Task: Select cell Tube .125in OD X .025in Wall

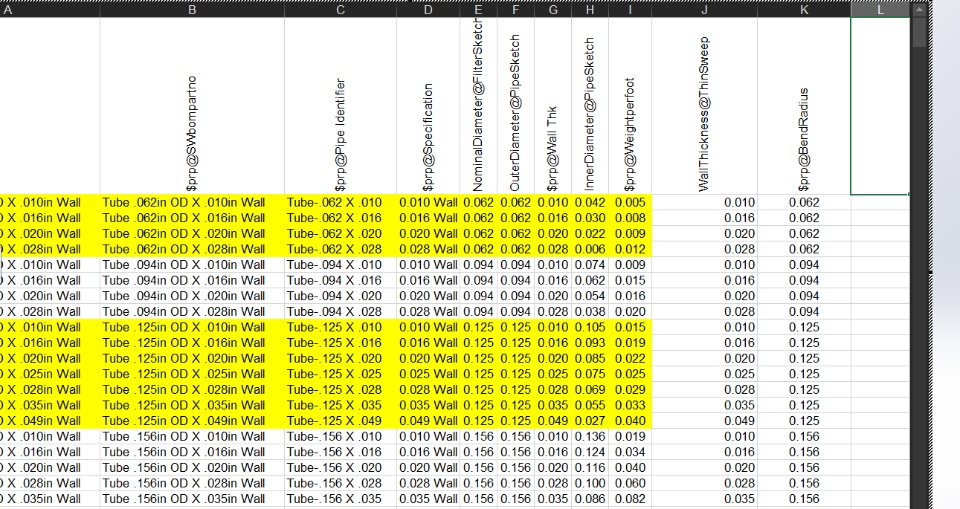Action: click(x=192, y=374)
